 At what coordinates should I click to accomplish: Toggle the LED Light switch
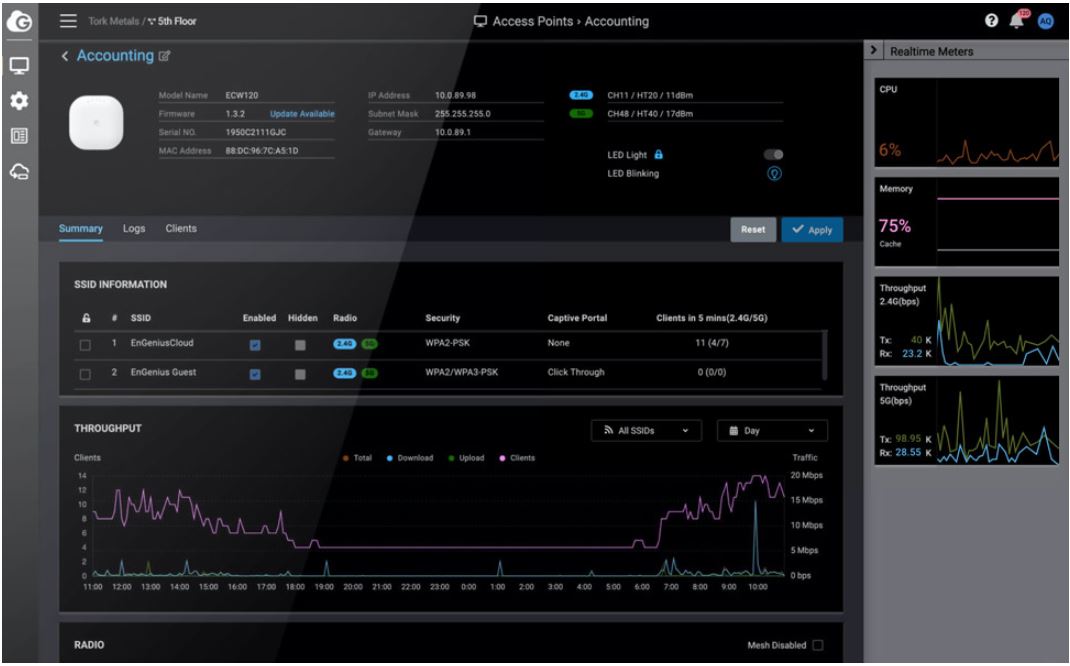773,155
